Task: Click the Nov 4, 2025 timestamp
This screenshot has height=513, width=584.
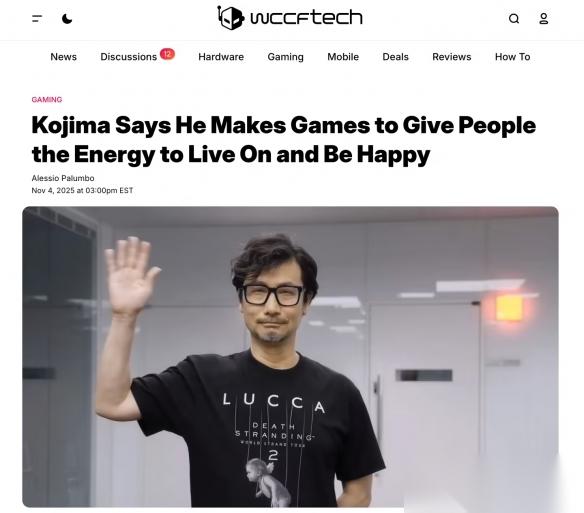Action: (82, 190)
